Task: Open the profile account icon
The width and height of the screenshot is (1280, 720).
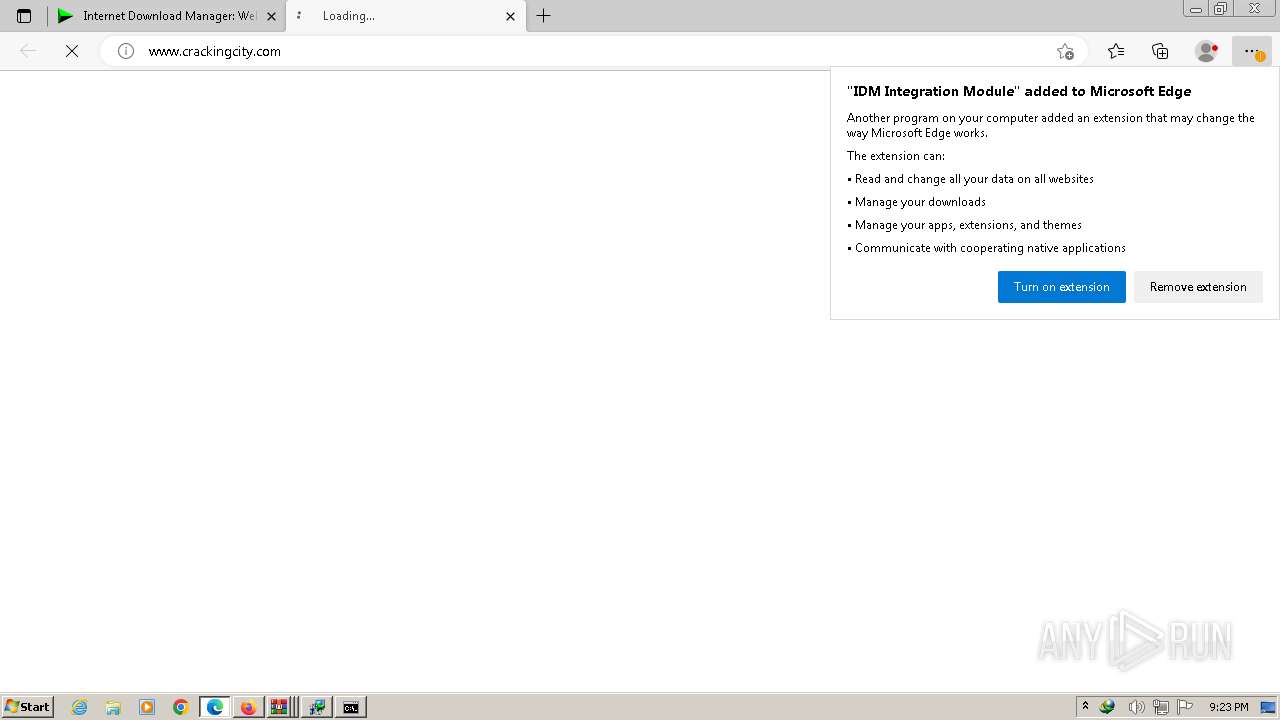Action: click(1206, 51)
